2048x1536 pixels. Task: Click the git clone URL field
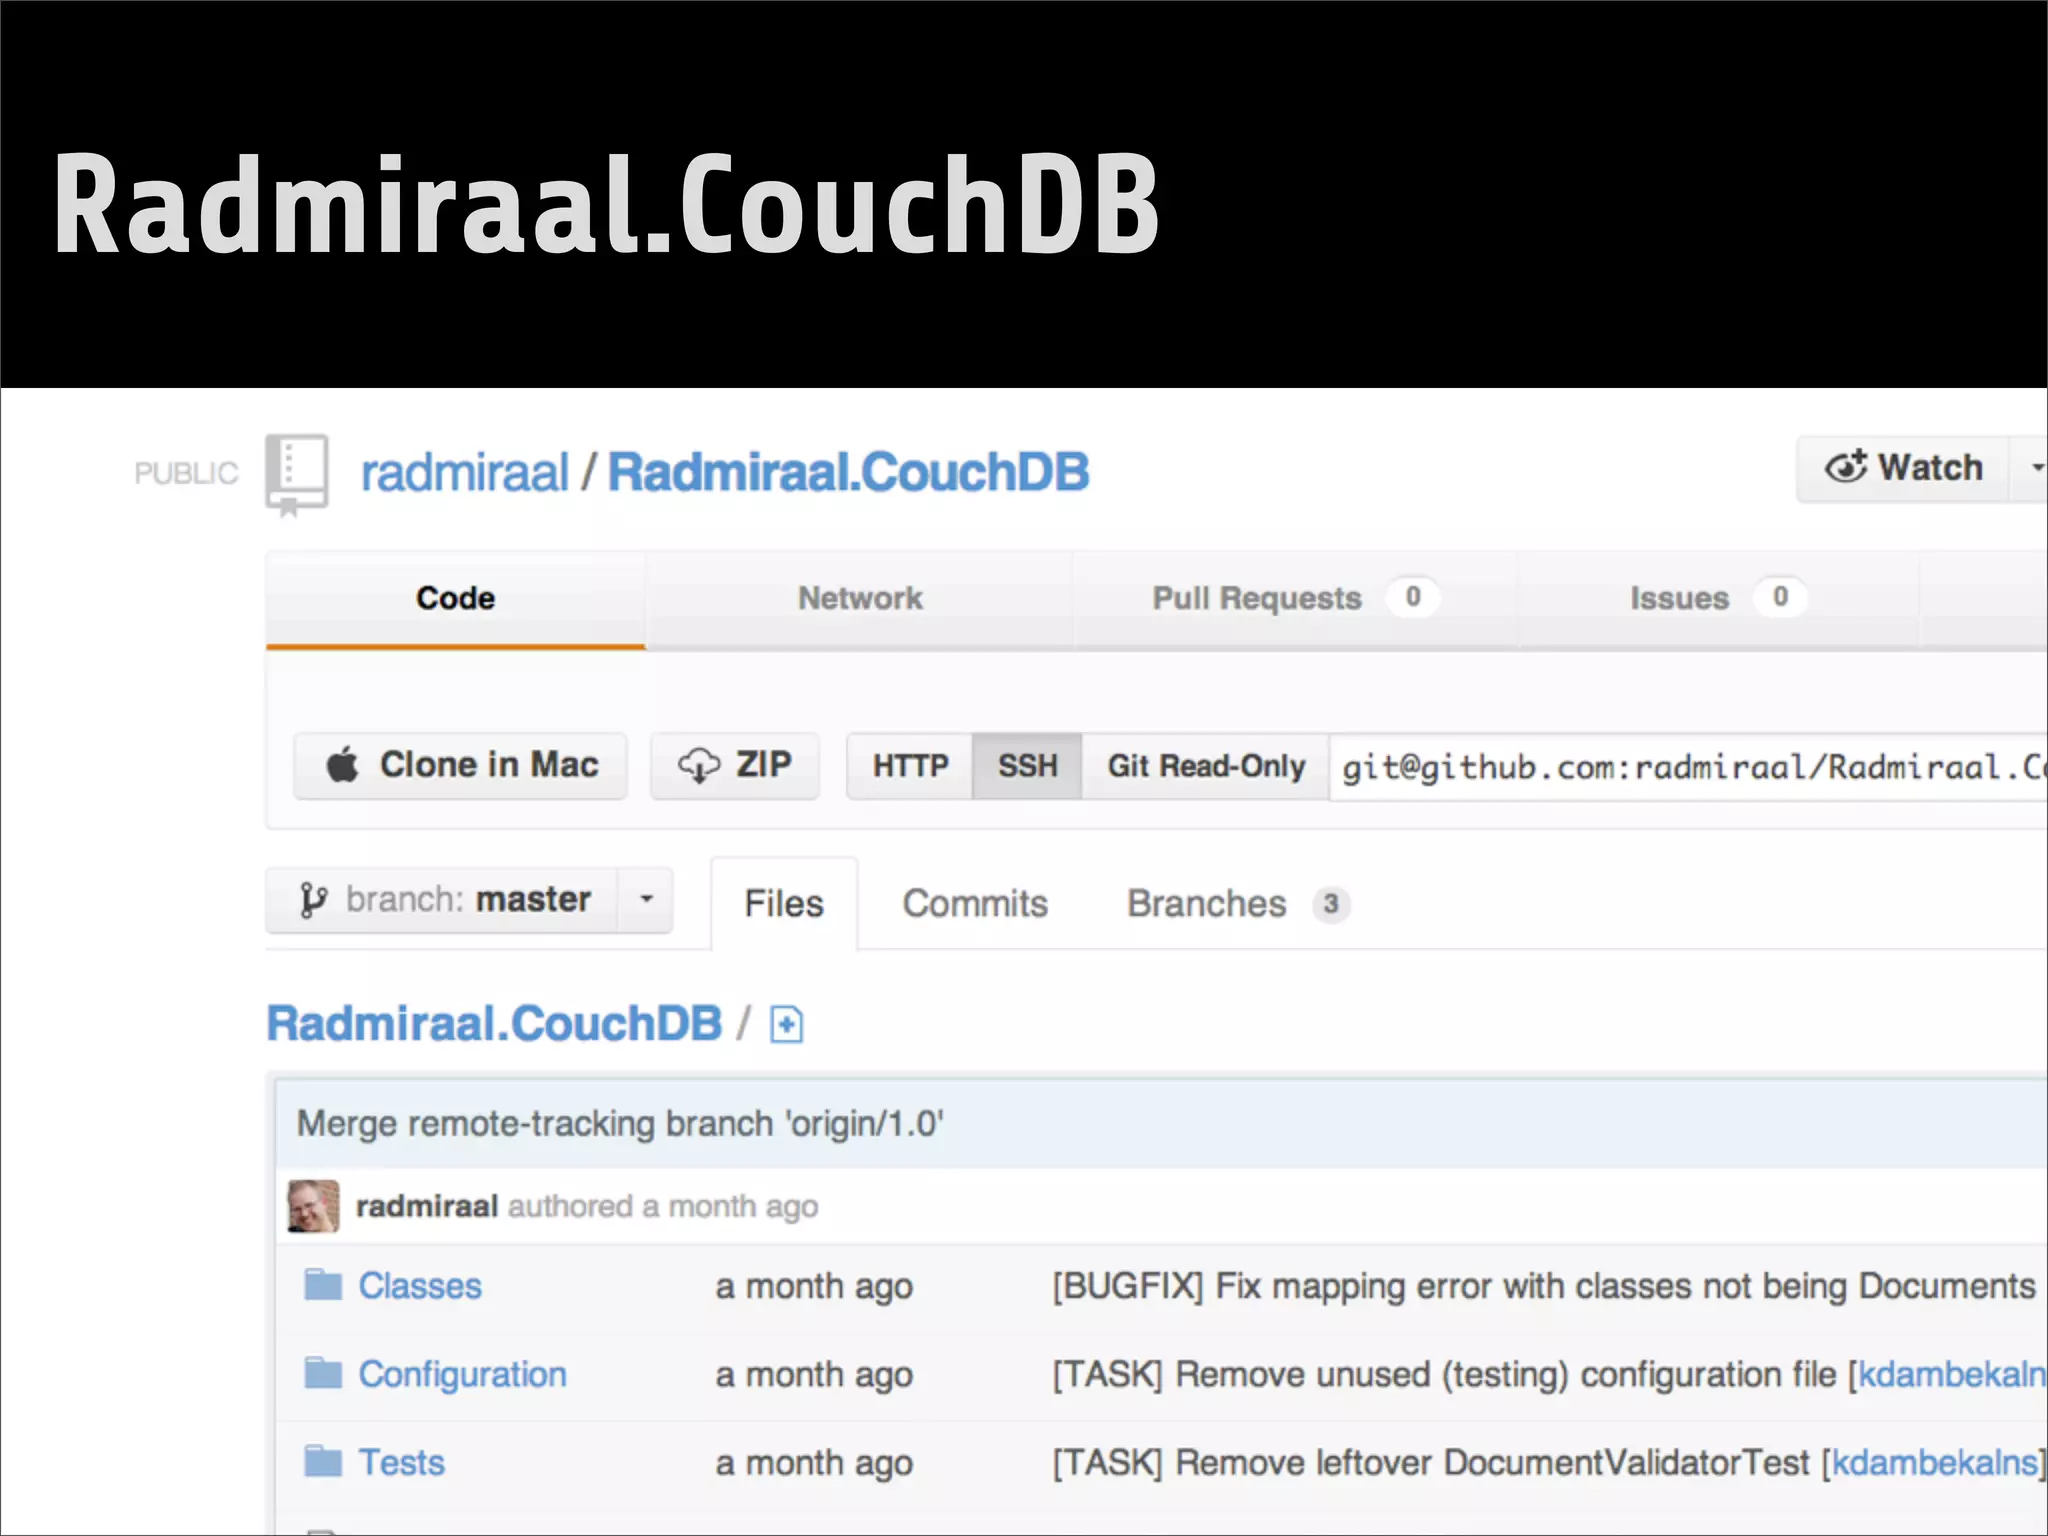point(1689,767)
